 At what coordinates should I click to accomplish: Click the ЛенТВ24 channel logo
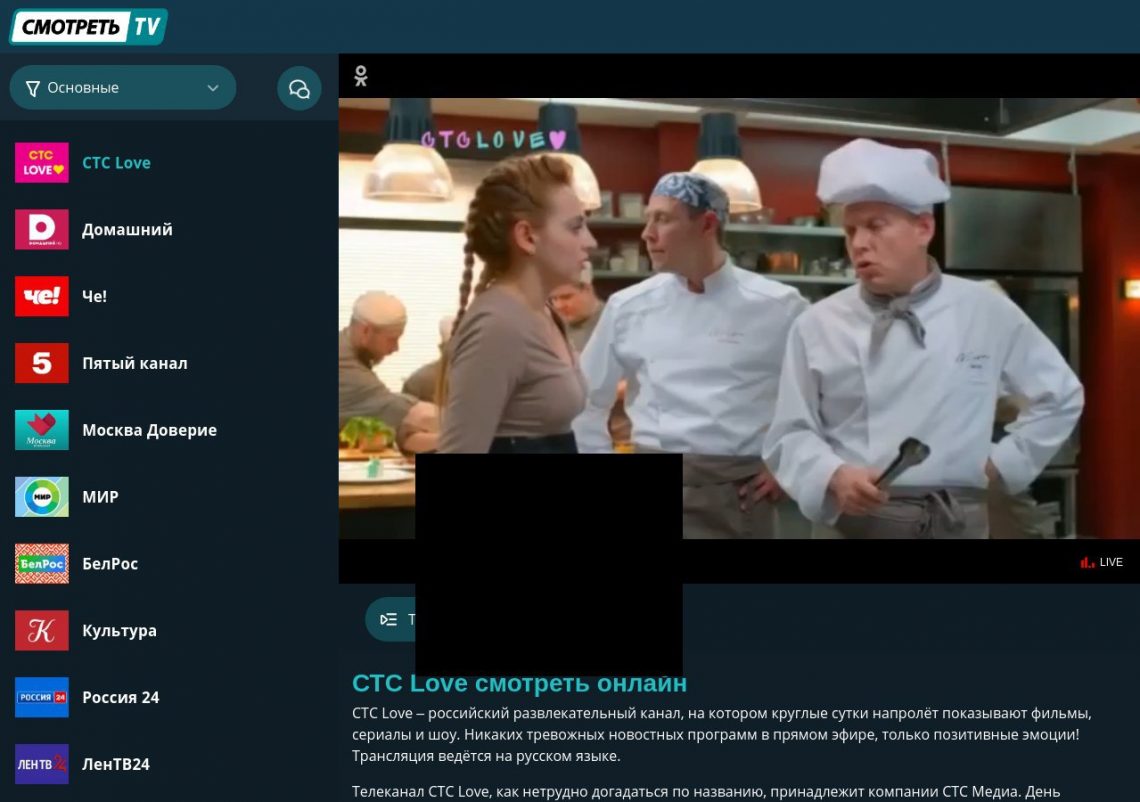click(x=42, y=764)
